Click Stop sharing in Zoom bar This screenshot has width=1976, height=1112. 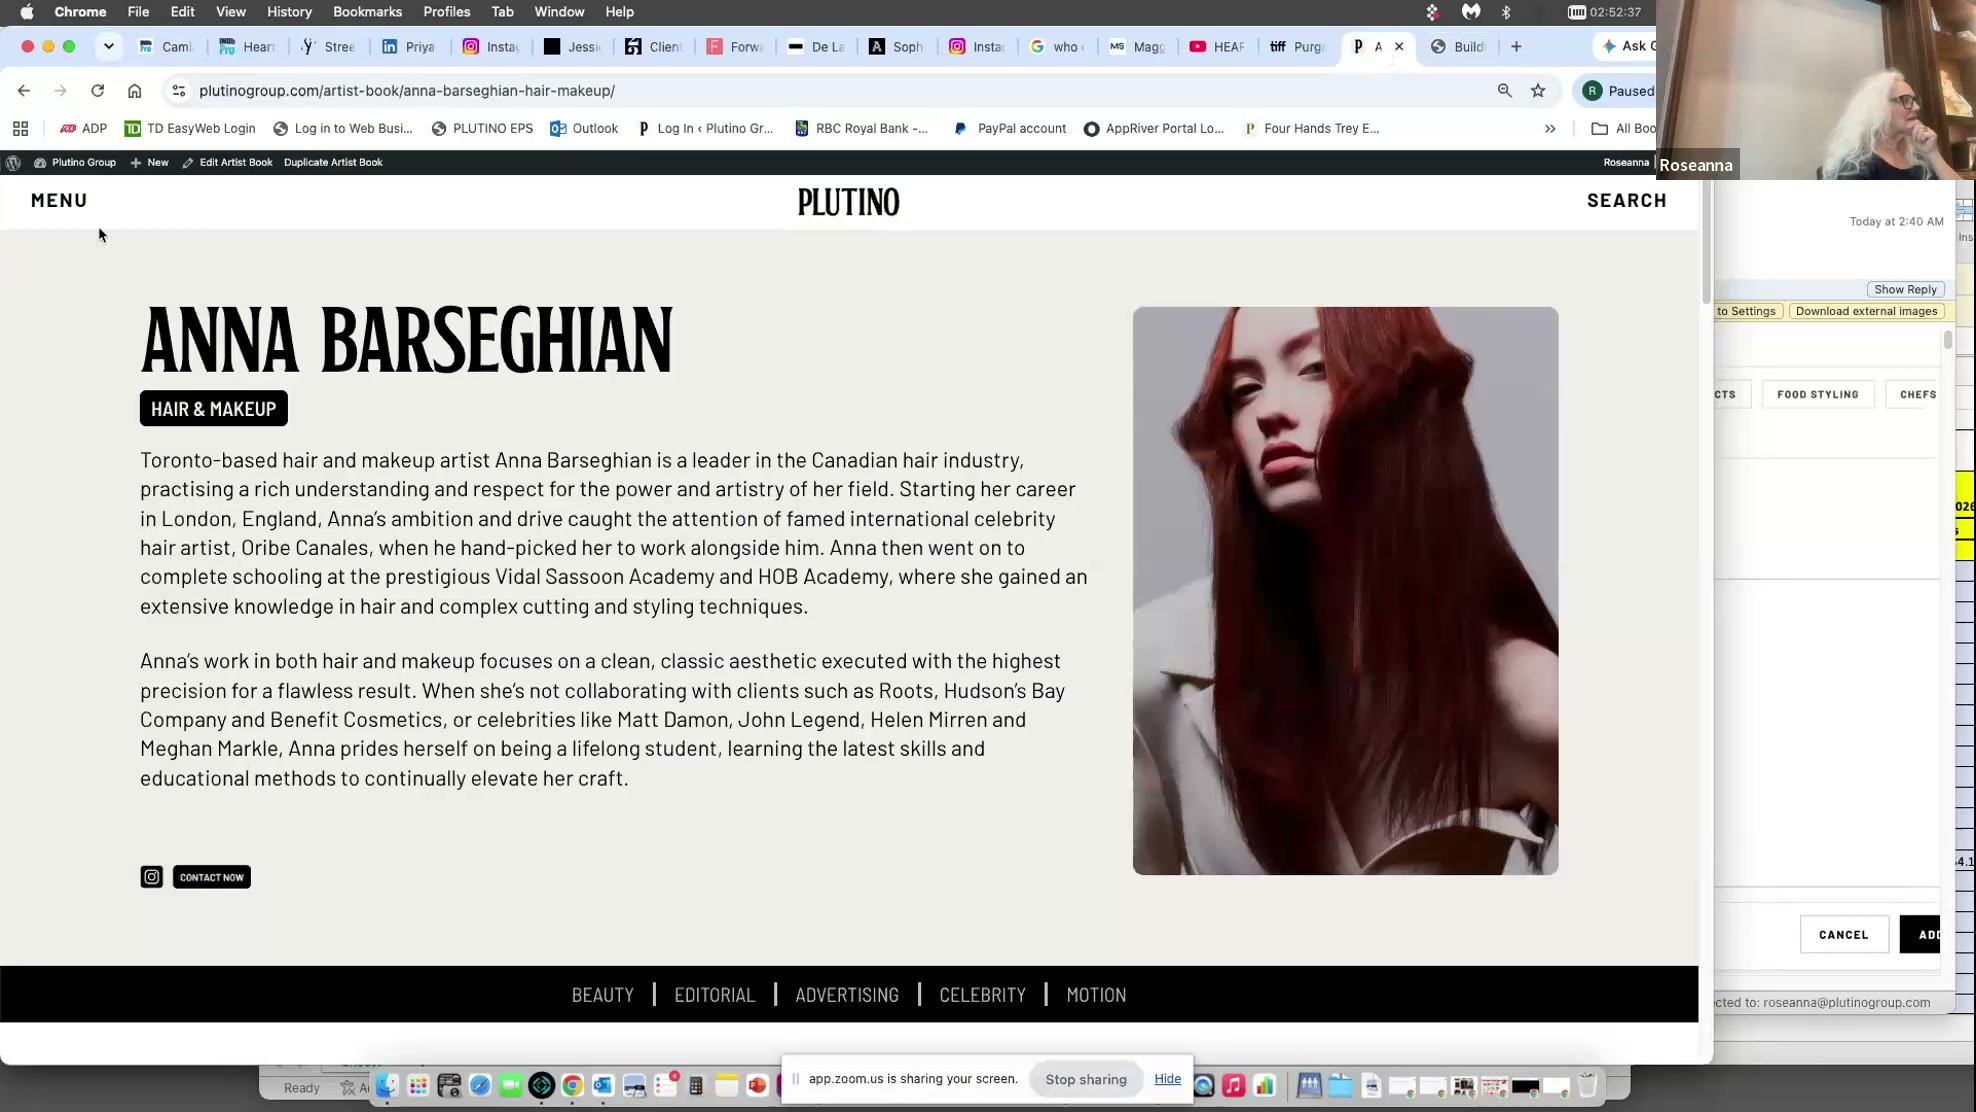click(1085, 1079)
